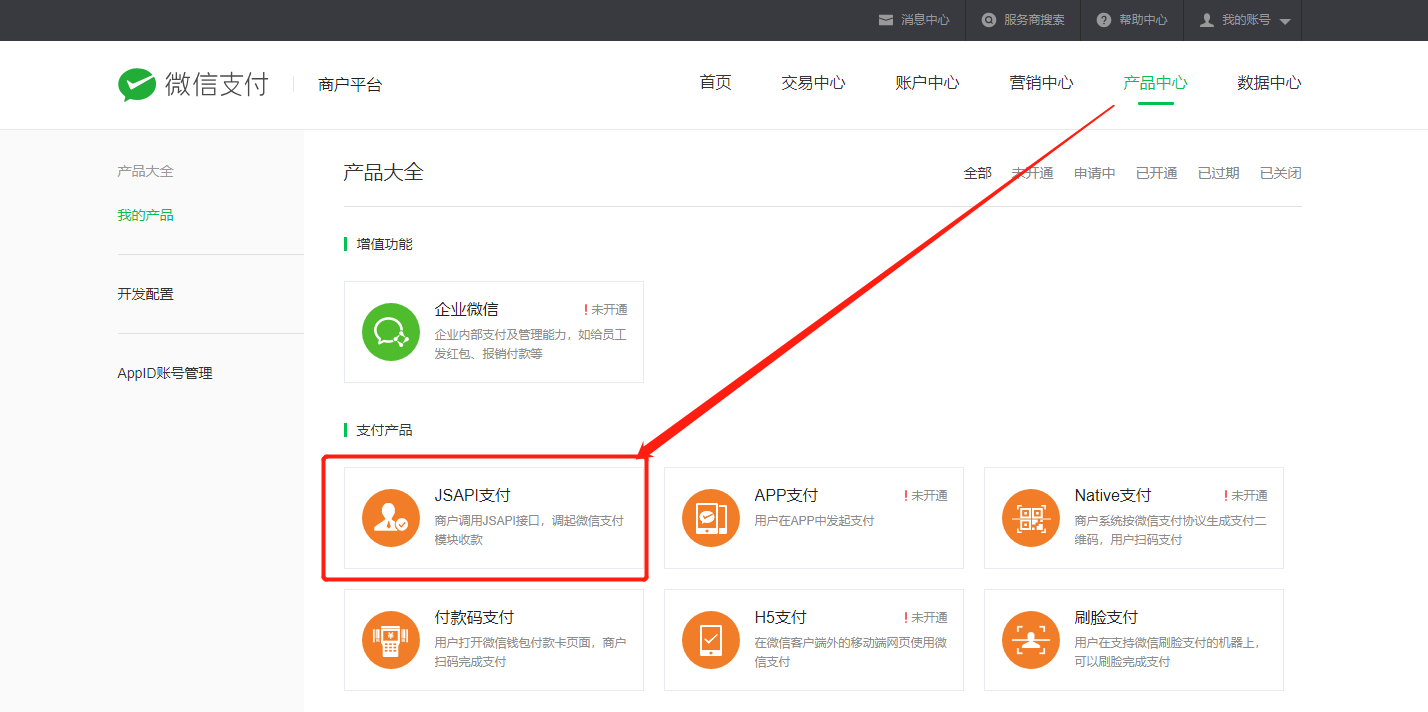Click the 产品大全 page heading

pyautogui.click(x=383, y=172)
